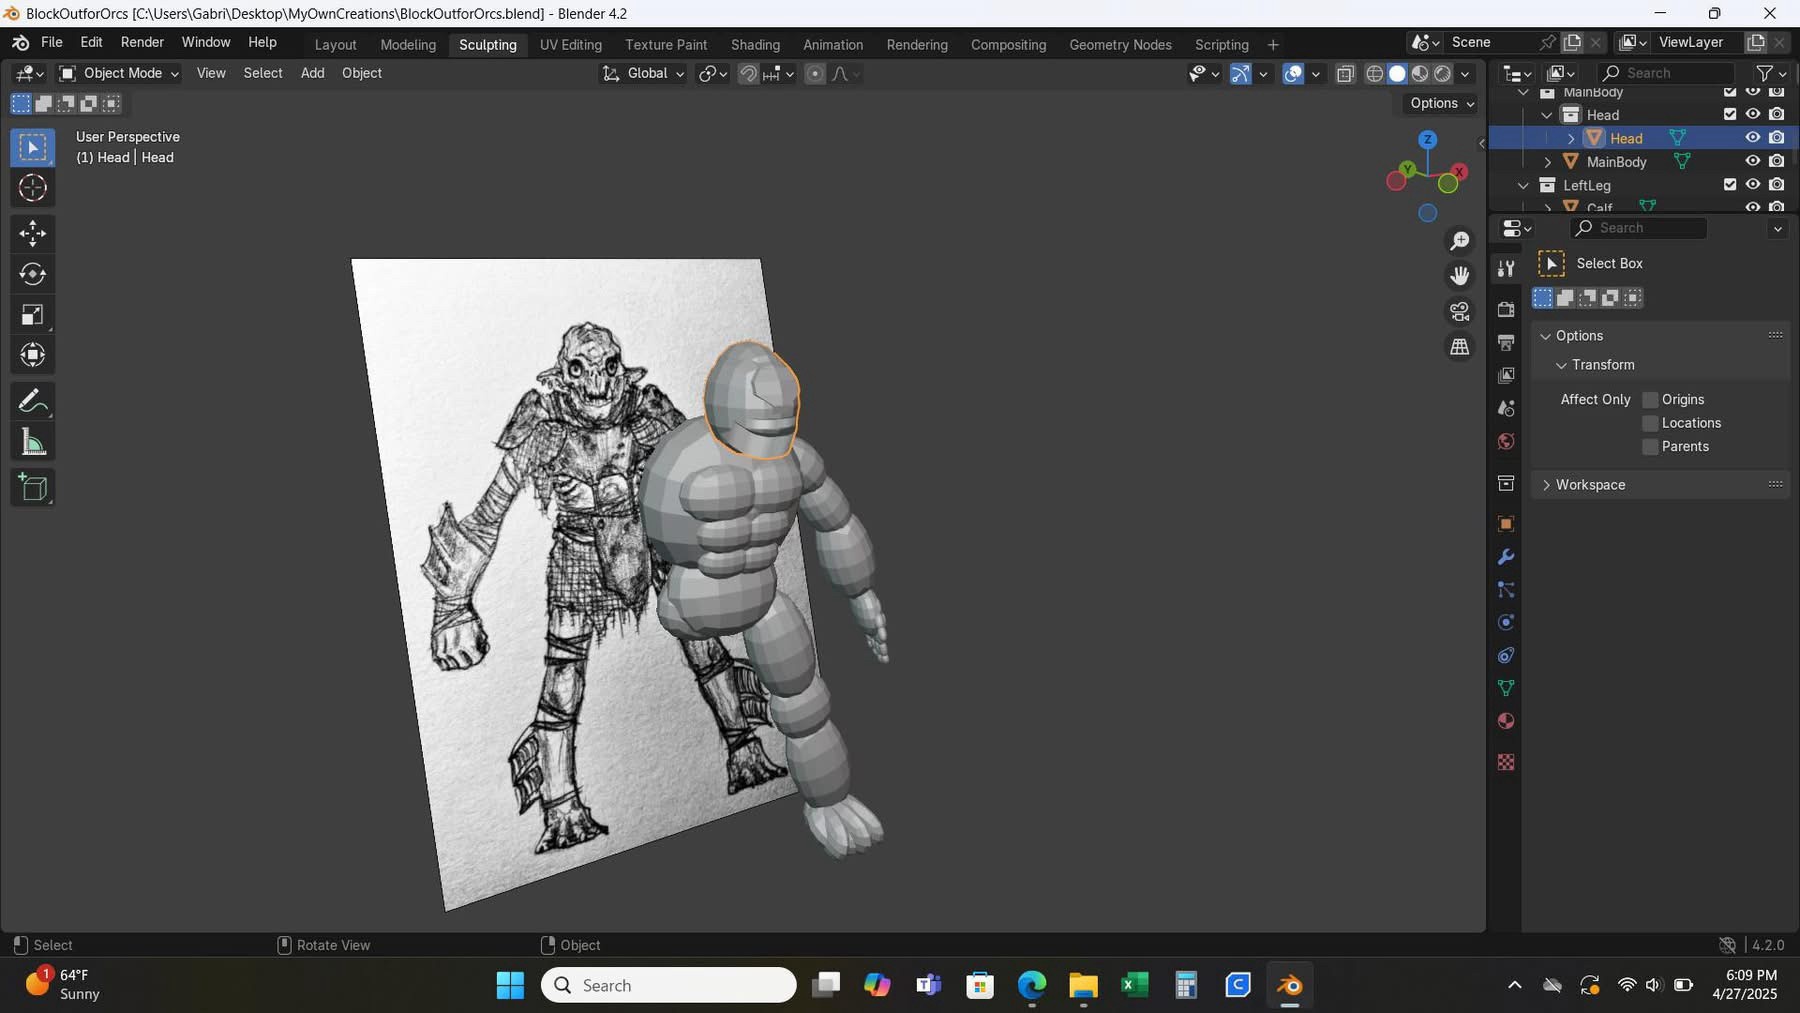1800x1013 pixels.
Task: Open Microsoft Edge from the taskbar
Action: click(1031, 986)
